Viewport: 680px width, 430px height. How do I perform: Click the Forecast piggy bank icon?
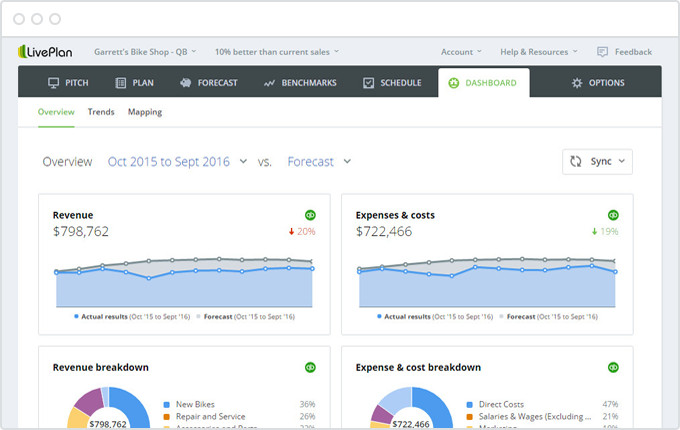tap(186, 83)
